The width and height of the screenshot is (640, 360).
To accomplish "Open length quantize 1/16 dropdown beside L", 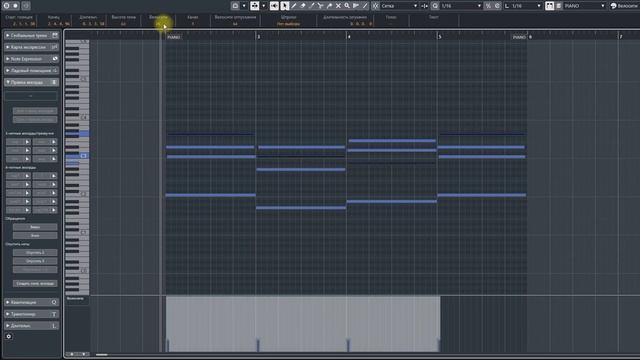I will click(x=526, y=6).
